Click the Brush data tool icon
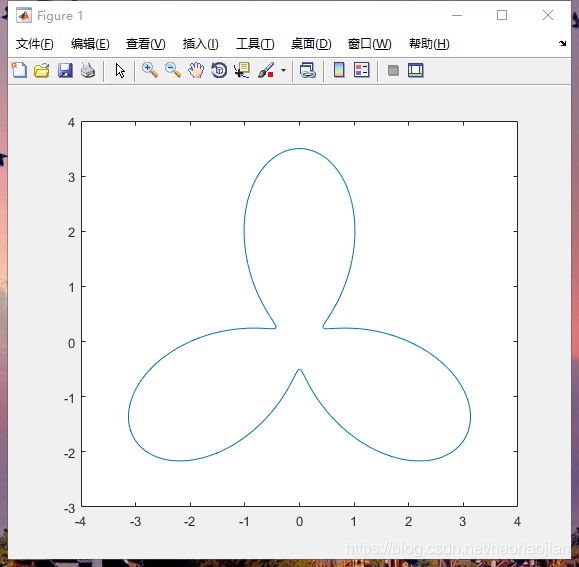Screen dimensions: 579x567 pos(266,70)
